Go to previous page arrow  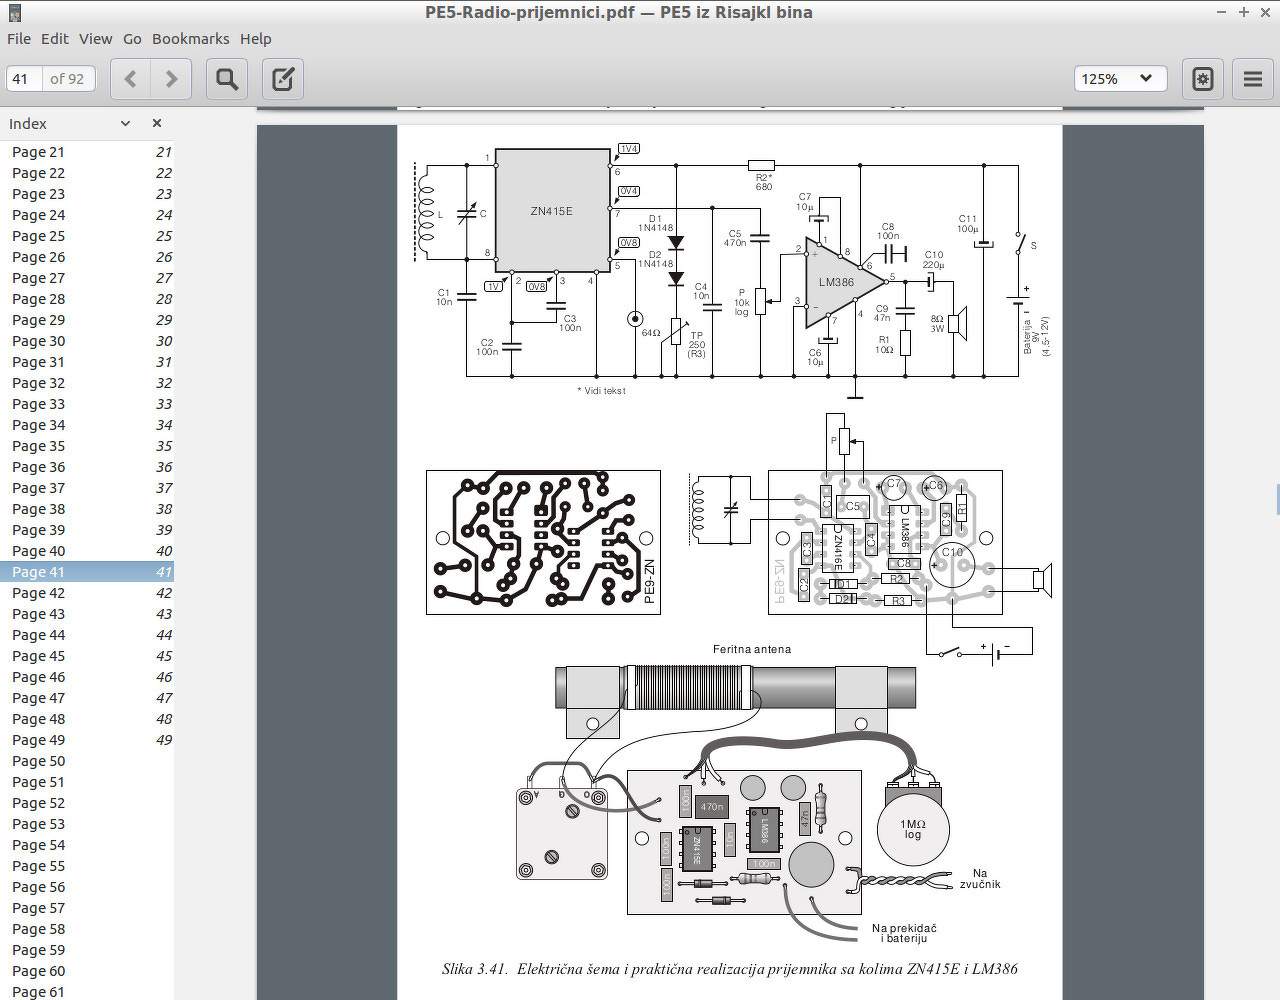[130, 79]
